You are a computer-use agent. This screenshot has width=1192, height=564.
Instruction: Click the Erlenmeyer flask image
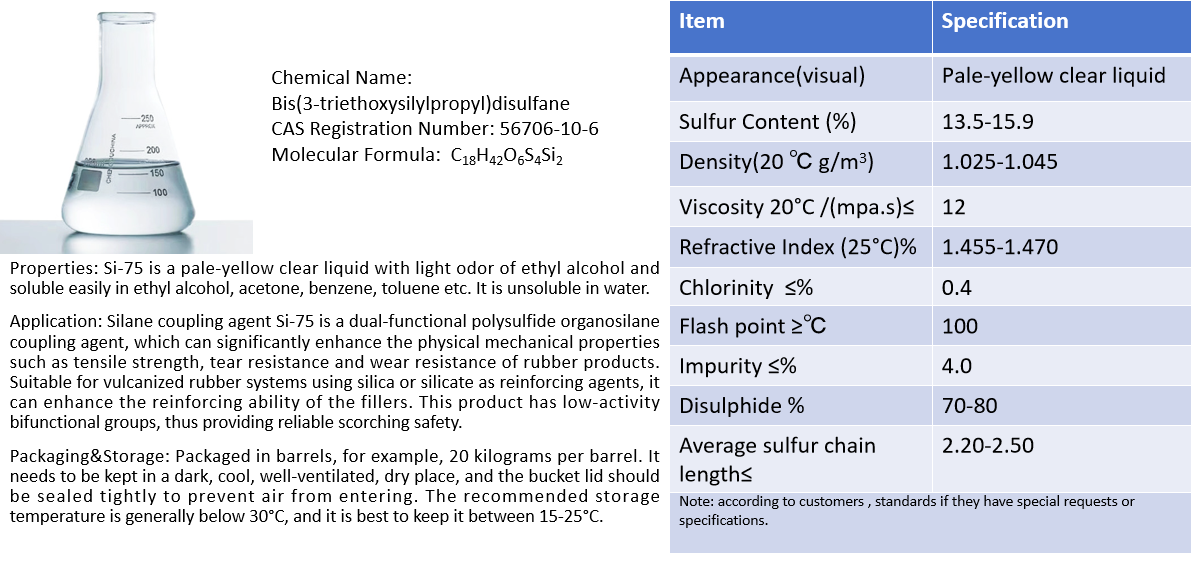(x=126, y=127)
